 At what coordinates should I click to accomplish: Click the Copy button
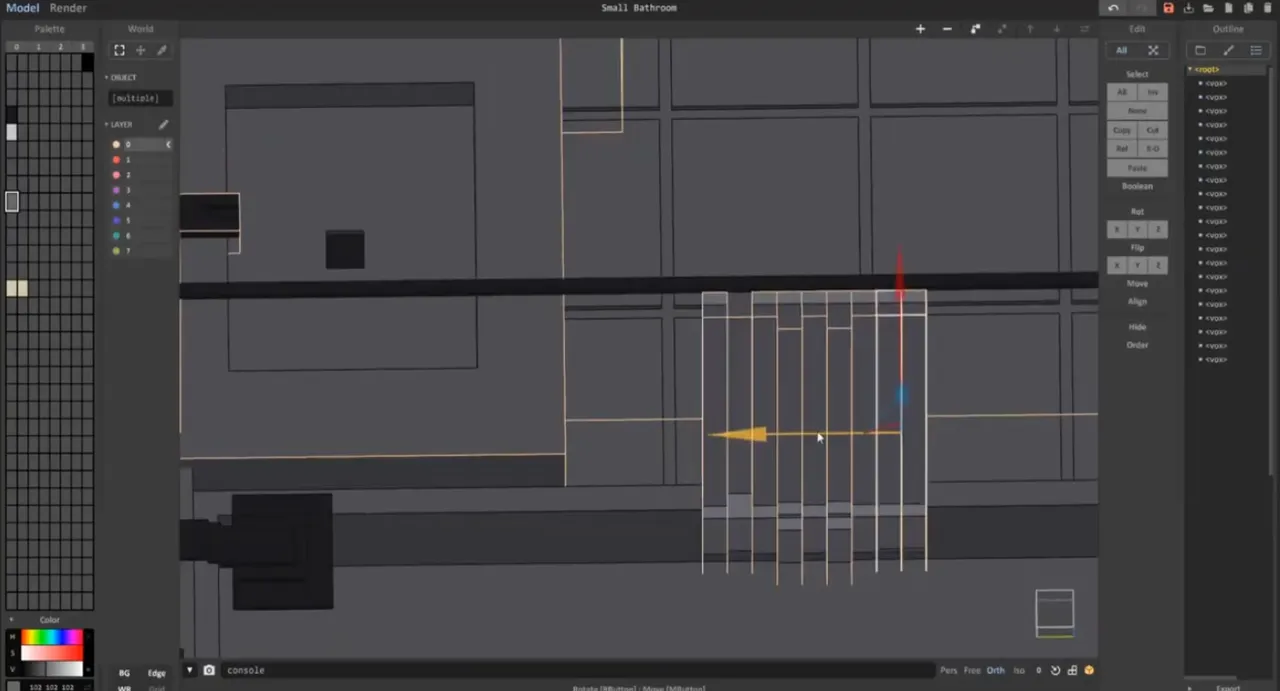click(1122, 130)
